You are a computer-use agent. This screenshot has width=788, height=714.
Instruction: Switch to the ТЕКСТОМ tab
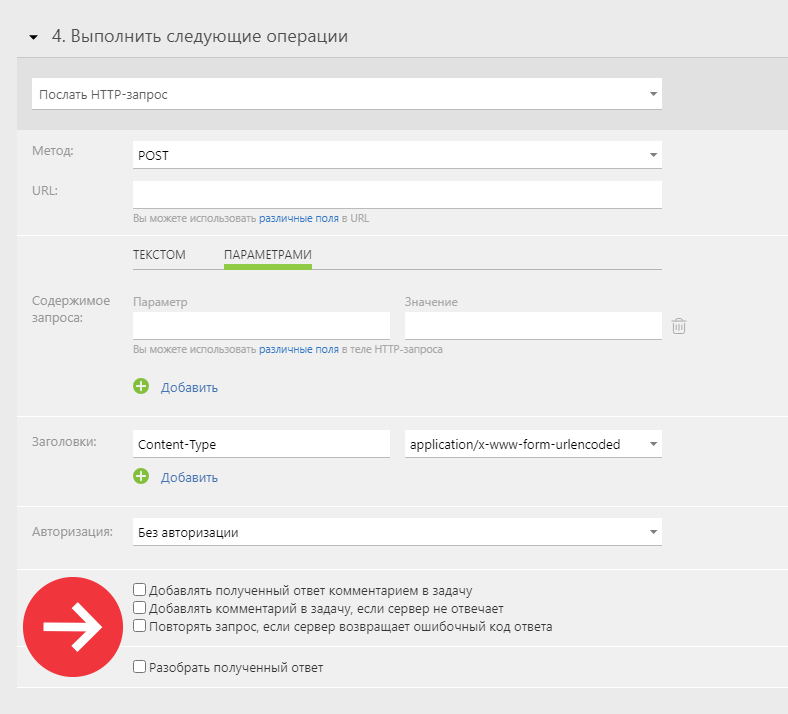pos(159,255)
